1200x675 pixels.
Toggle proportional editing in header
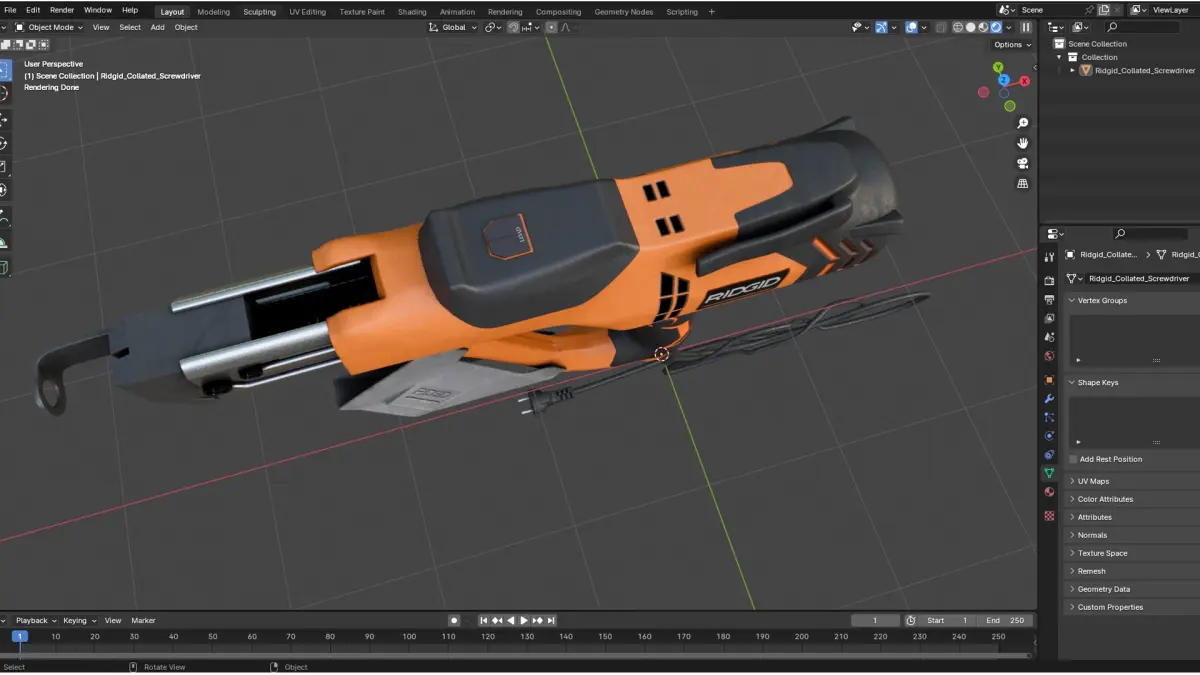click(x=551, y=27)
